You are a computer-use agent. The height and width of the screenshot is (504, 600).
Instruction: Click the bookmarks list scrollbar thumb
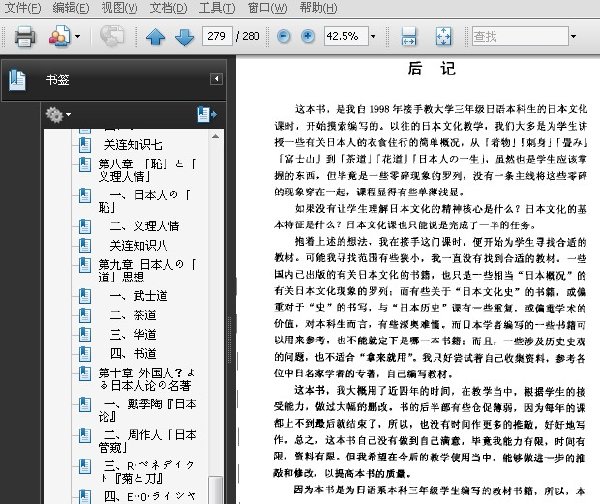tap(215, 490)
